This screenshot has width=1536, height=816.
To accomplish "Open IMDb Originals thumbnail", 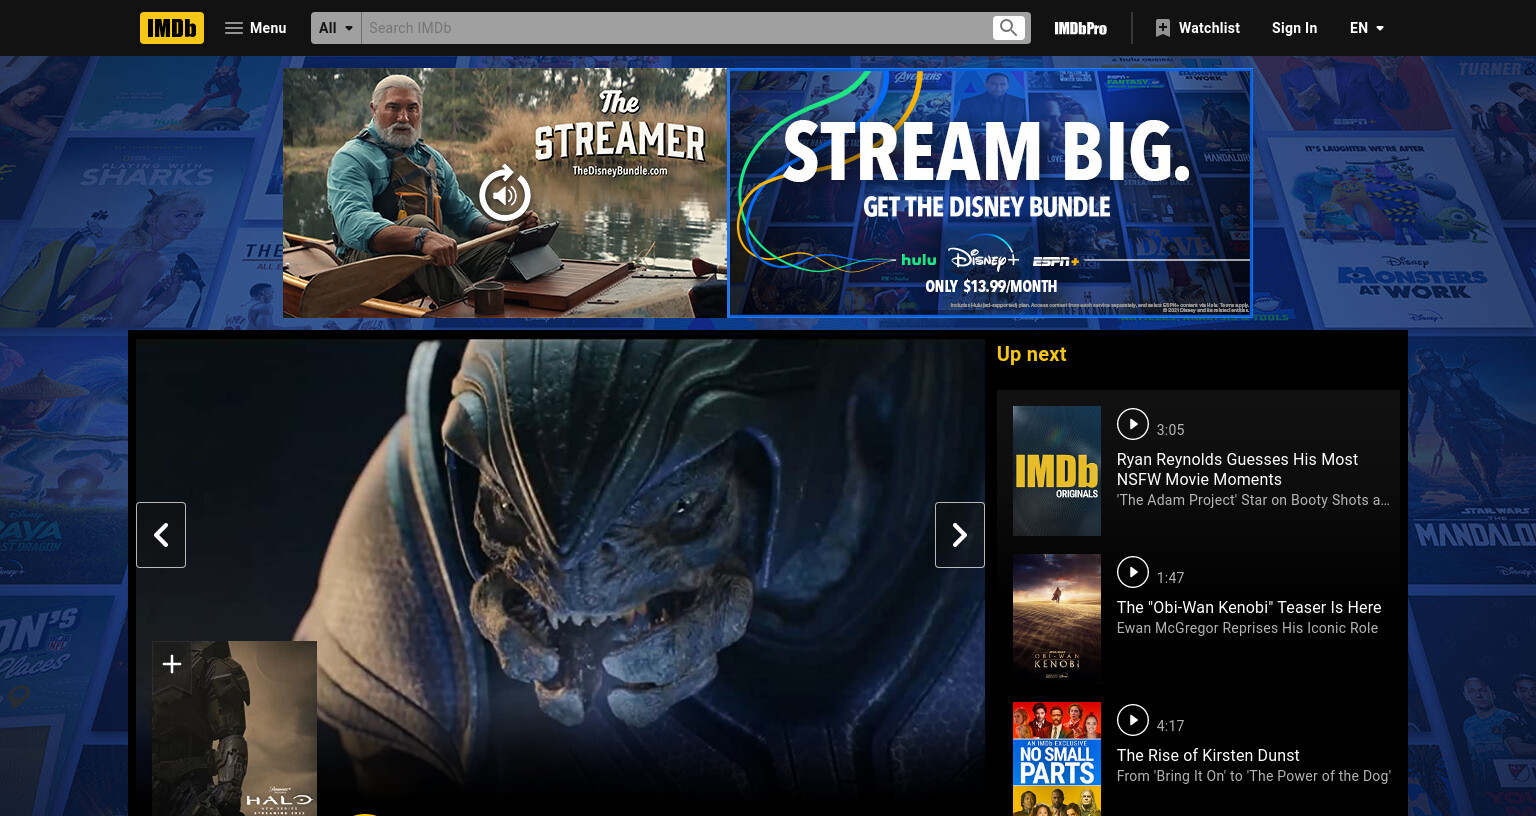I will 1057,471.
